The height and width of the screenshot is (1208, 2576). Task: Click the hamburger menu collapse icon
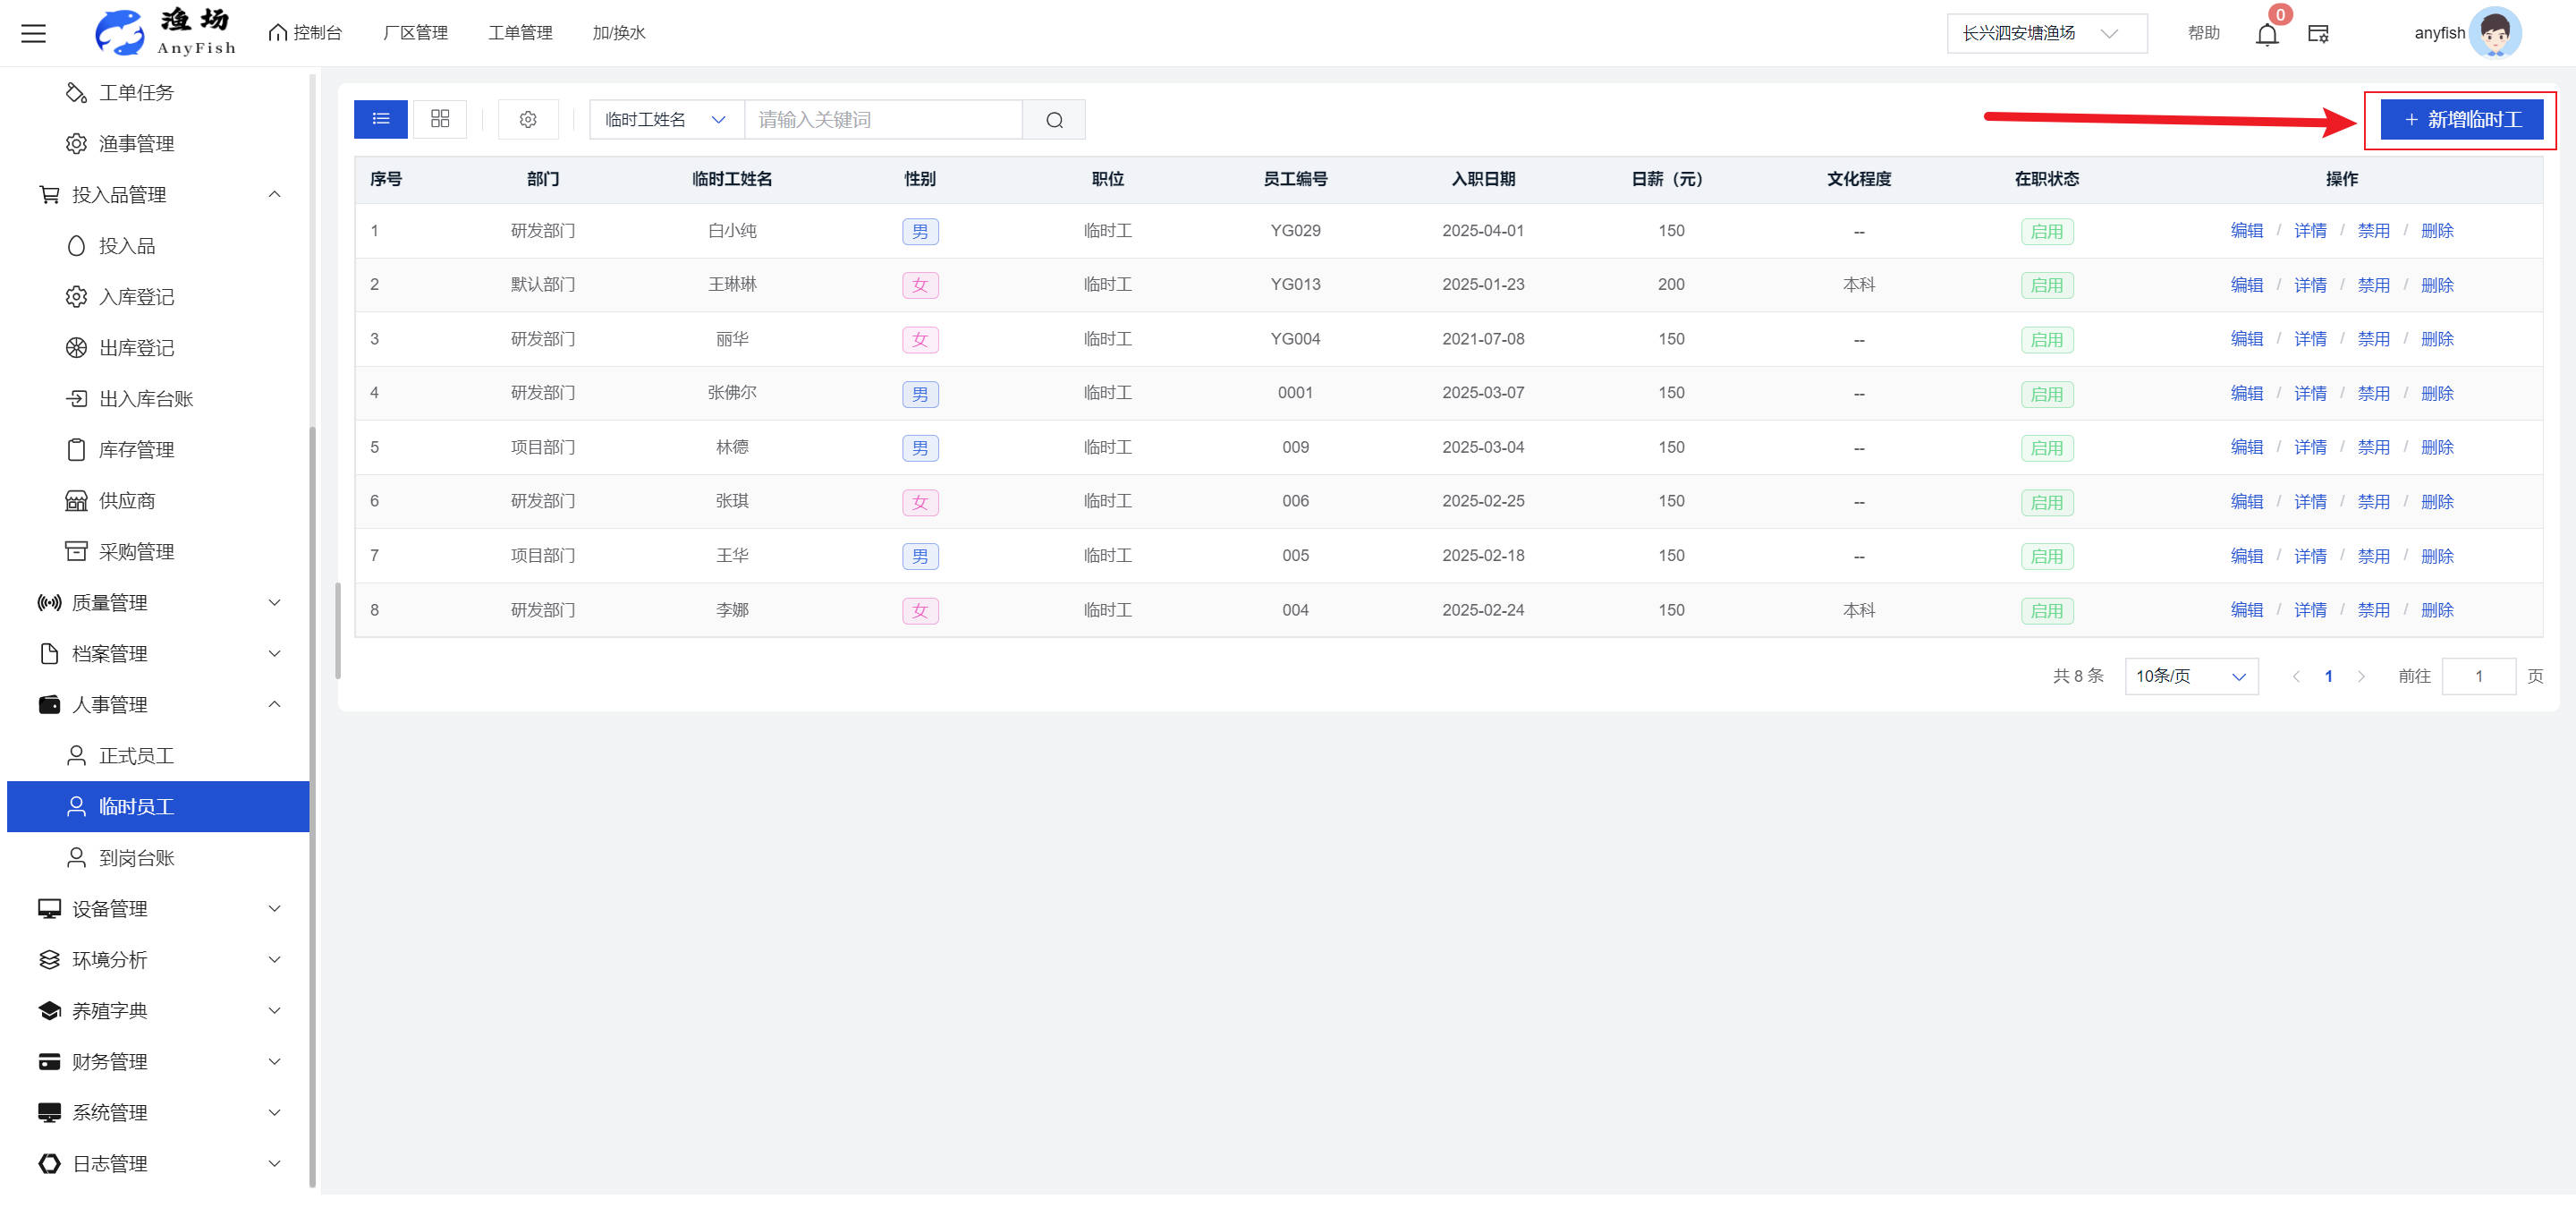click(x=34, y=33)
